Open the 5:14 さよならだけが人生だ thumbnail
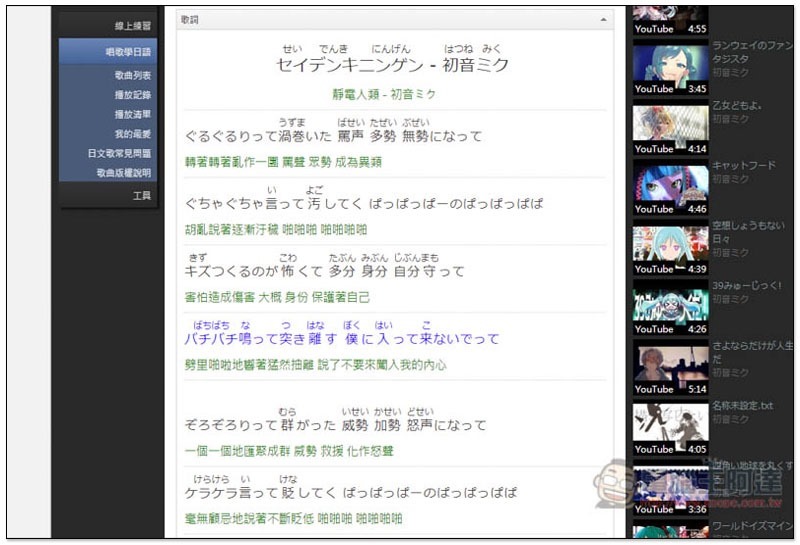Image resolution: width=800 pixels, height=545 pixels. (670, 366)
